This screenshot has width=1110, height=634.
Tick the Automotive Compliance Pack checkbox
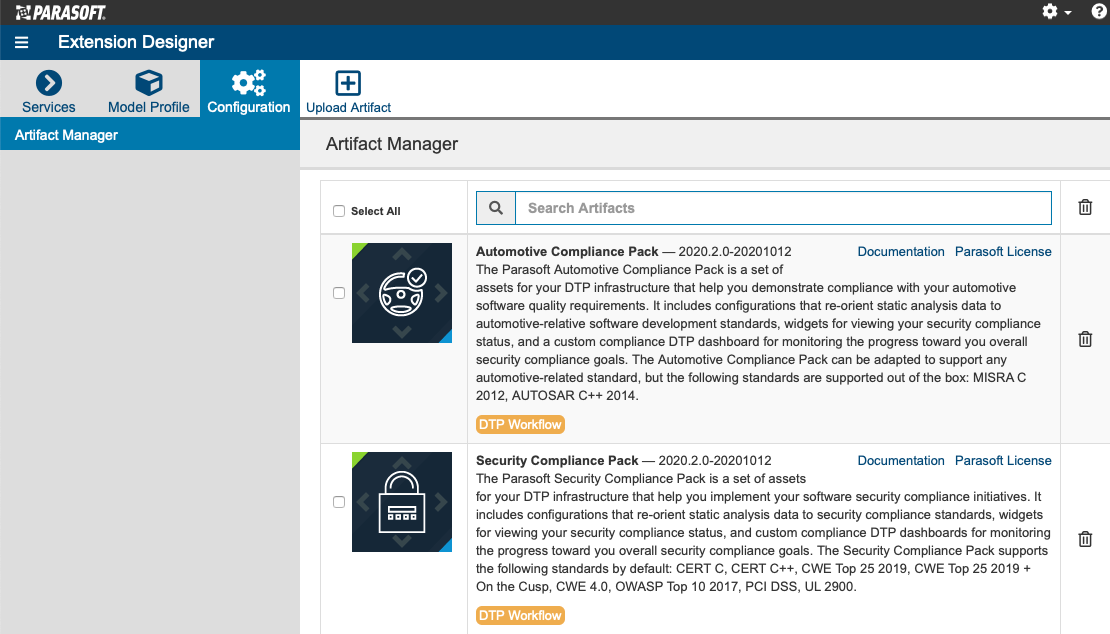[339, 293]
